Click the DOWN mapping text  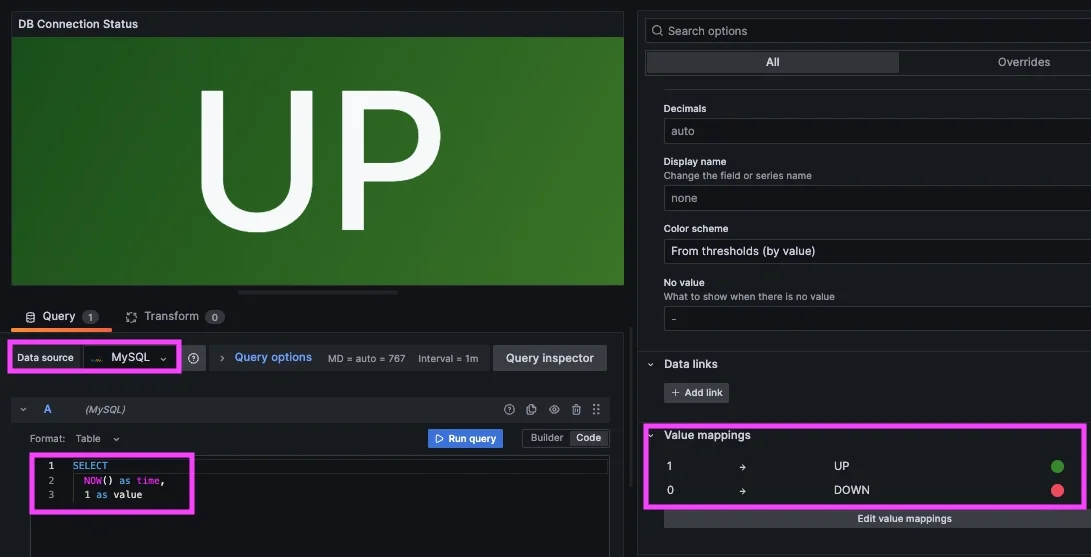852,490
